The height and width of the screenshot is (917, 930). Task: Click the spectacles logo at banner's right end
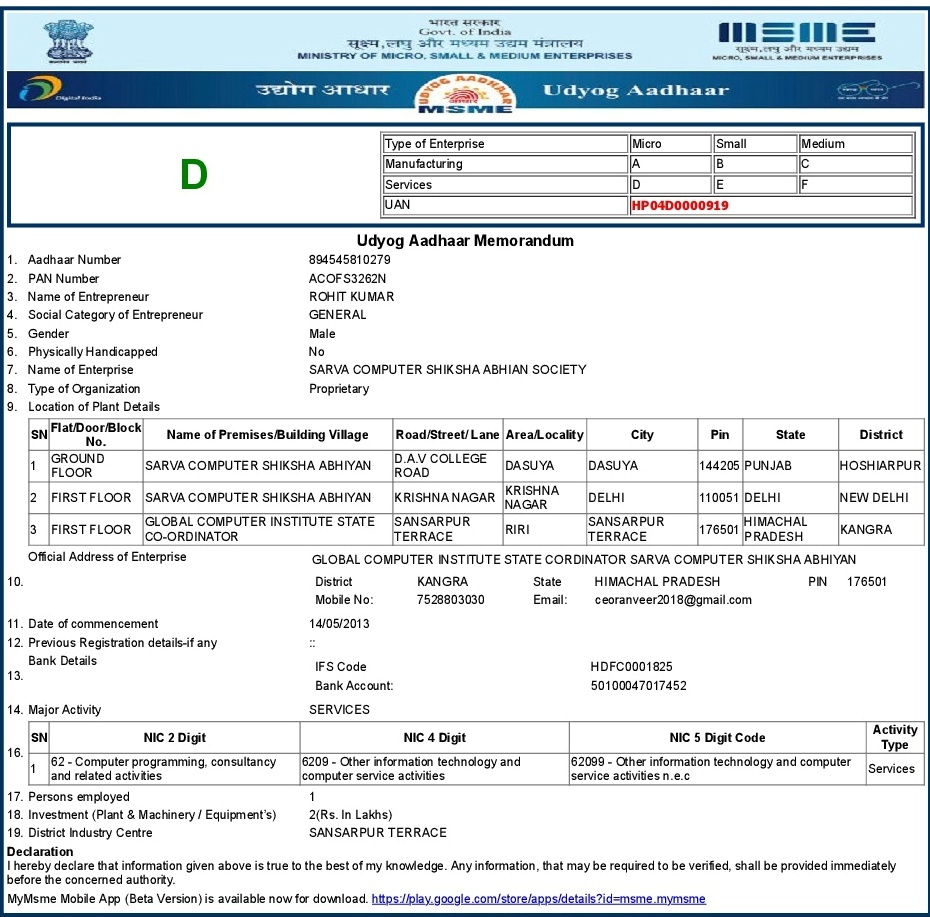coord(866,92)
